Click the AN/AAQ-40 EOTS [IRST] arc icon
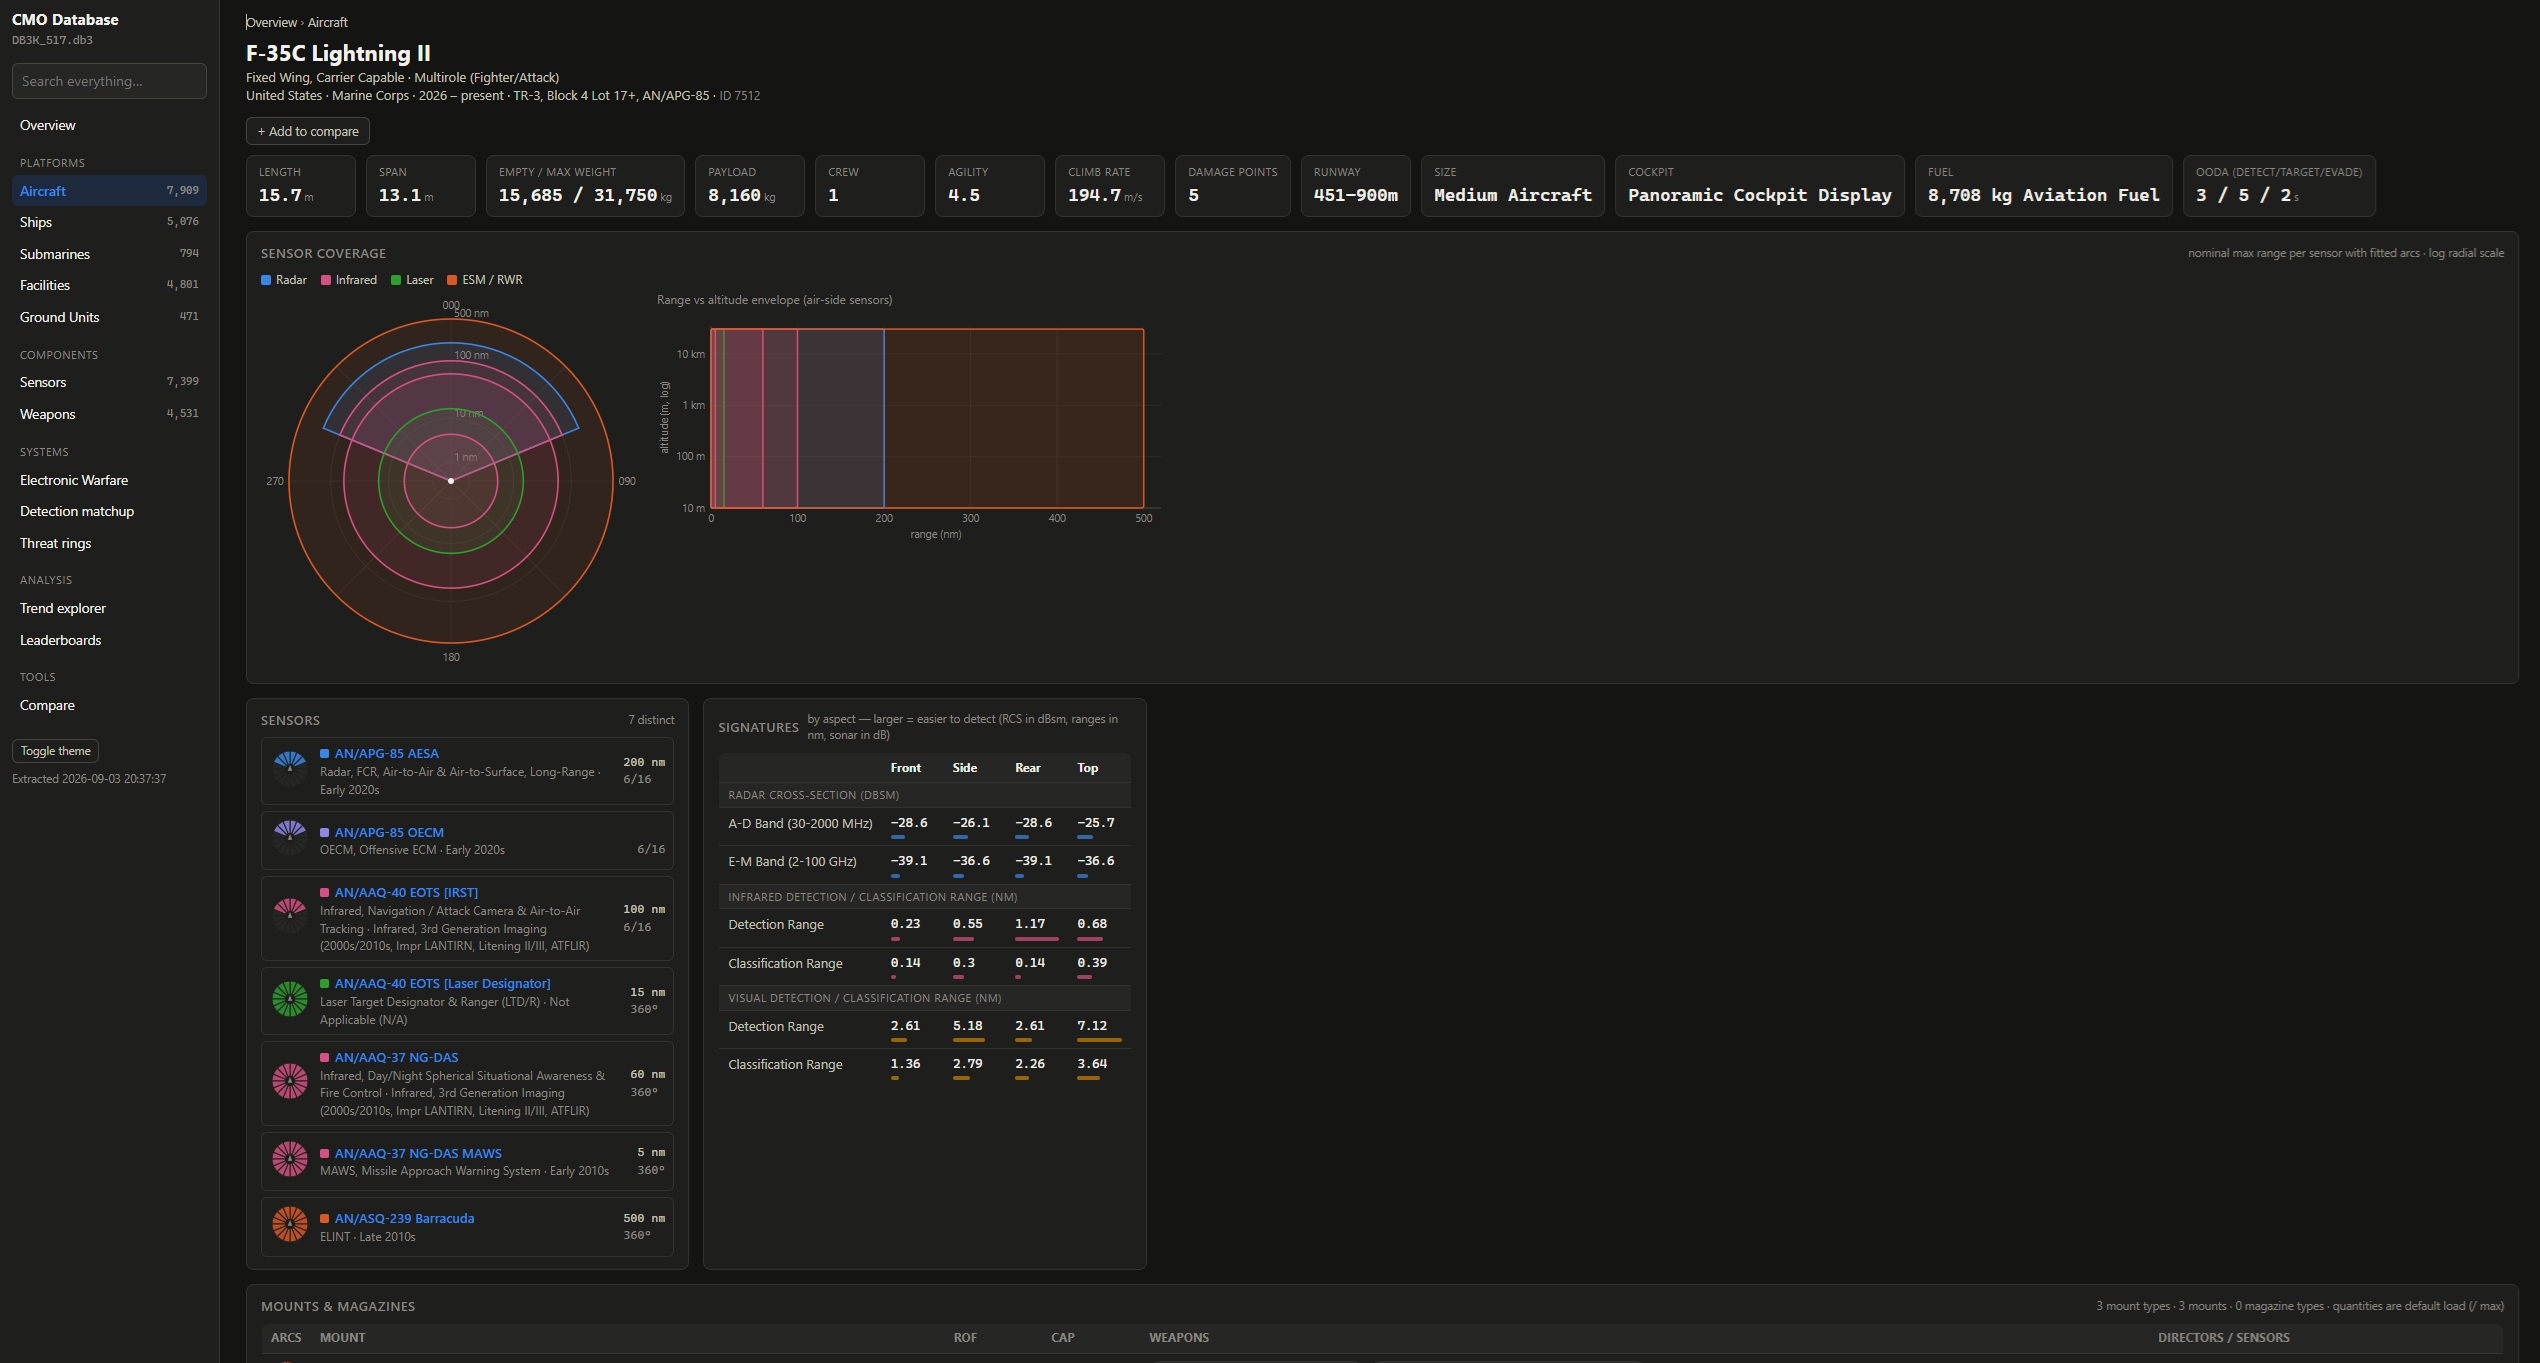This screenshot has height=1363, width=2540. click(290, 916)
